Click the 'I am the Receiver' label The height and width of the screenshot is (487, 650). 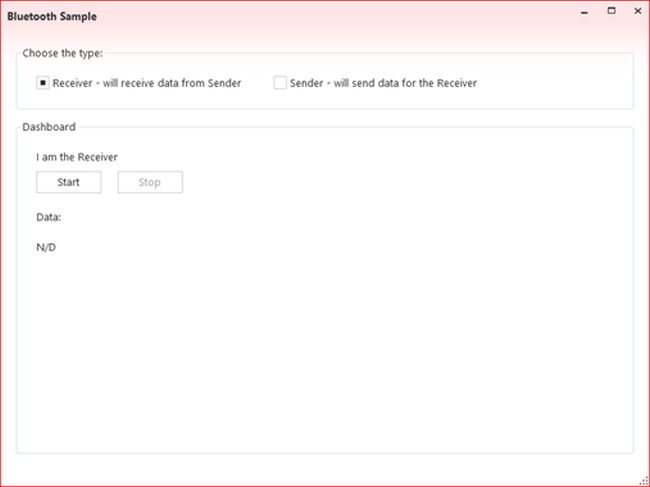coord(77,157)
